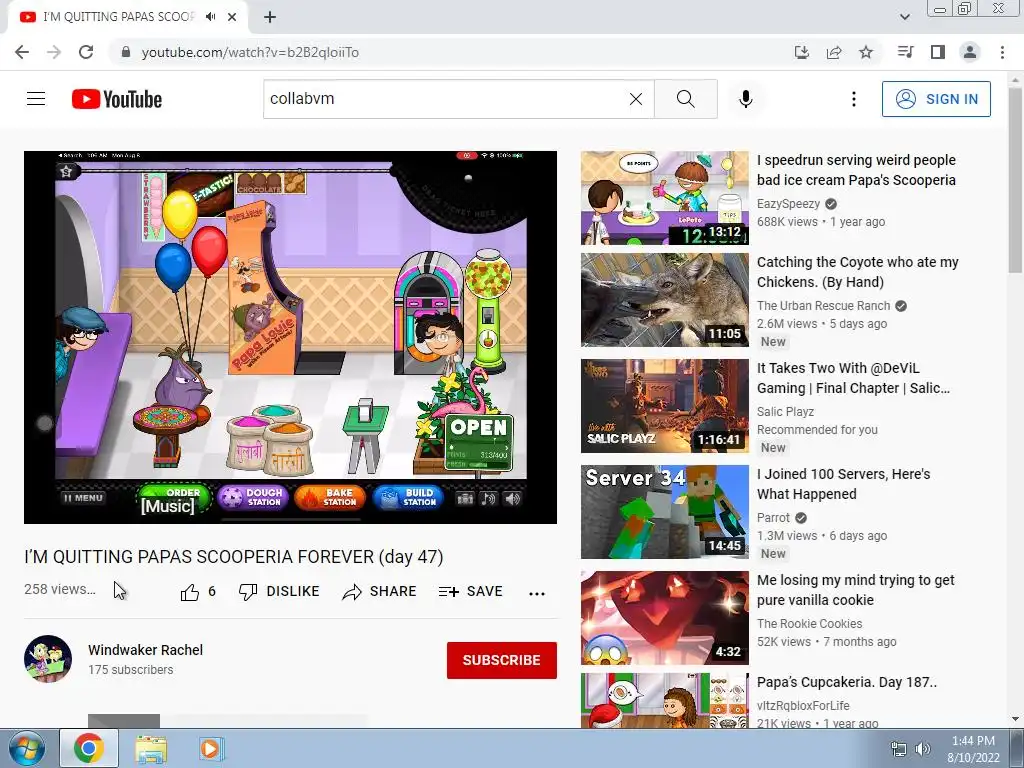Start voice search with the microphone

[745, 99]
